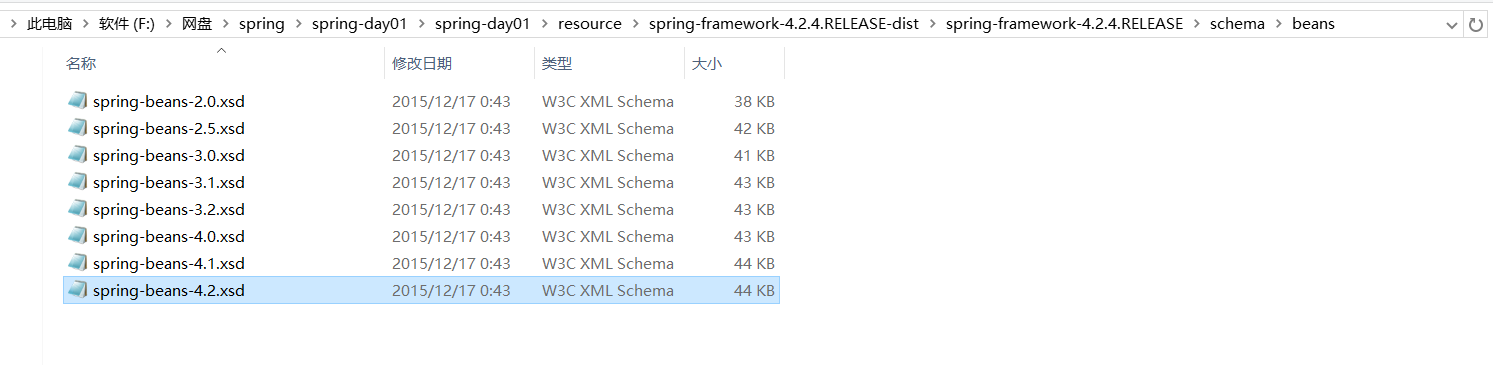Viewport: 1493px width, 365px height.
Task: Click the spring-beans-3.1.xsd file icon
Action: click(77, 182)
